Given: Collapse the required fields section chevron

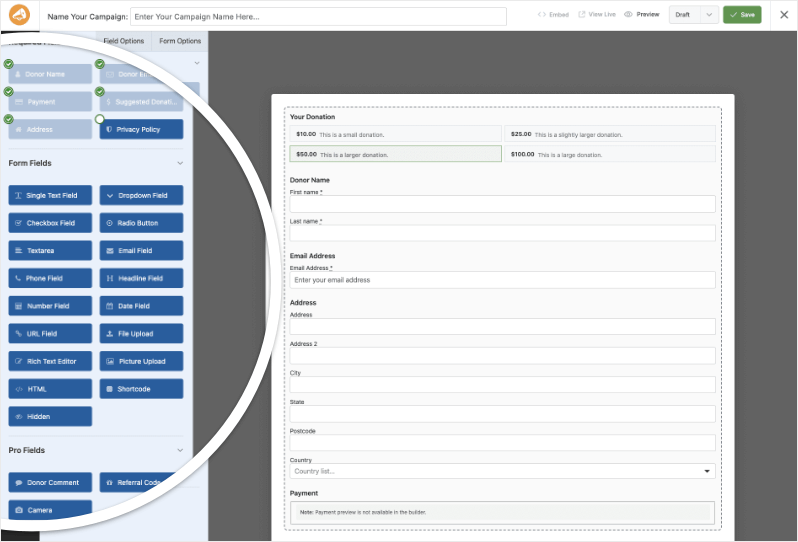Looking at the screenshot, I should [x=197, y=63].
